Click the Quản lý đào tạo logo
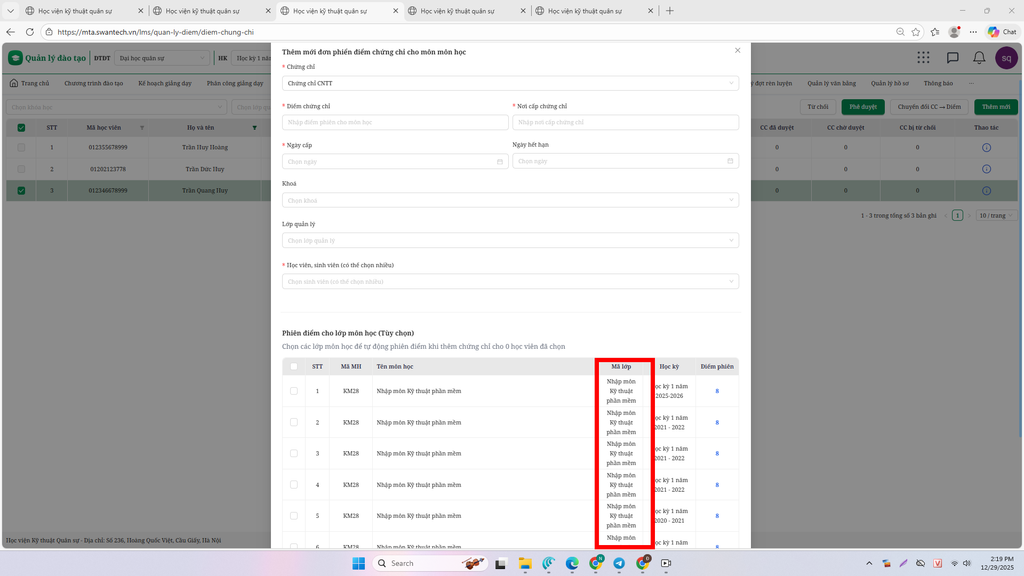Screen dimensions: 1024x576 [47, 57]
